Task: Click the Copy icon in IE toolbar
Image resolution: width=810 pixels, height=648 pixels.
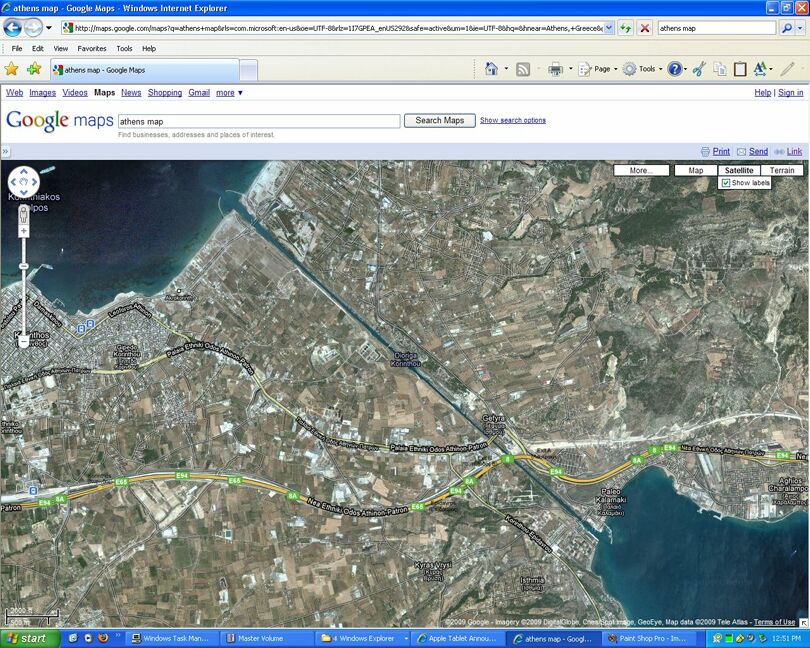Action: [x=720, y=69]
